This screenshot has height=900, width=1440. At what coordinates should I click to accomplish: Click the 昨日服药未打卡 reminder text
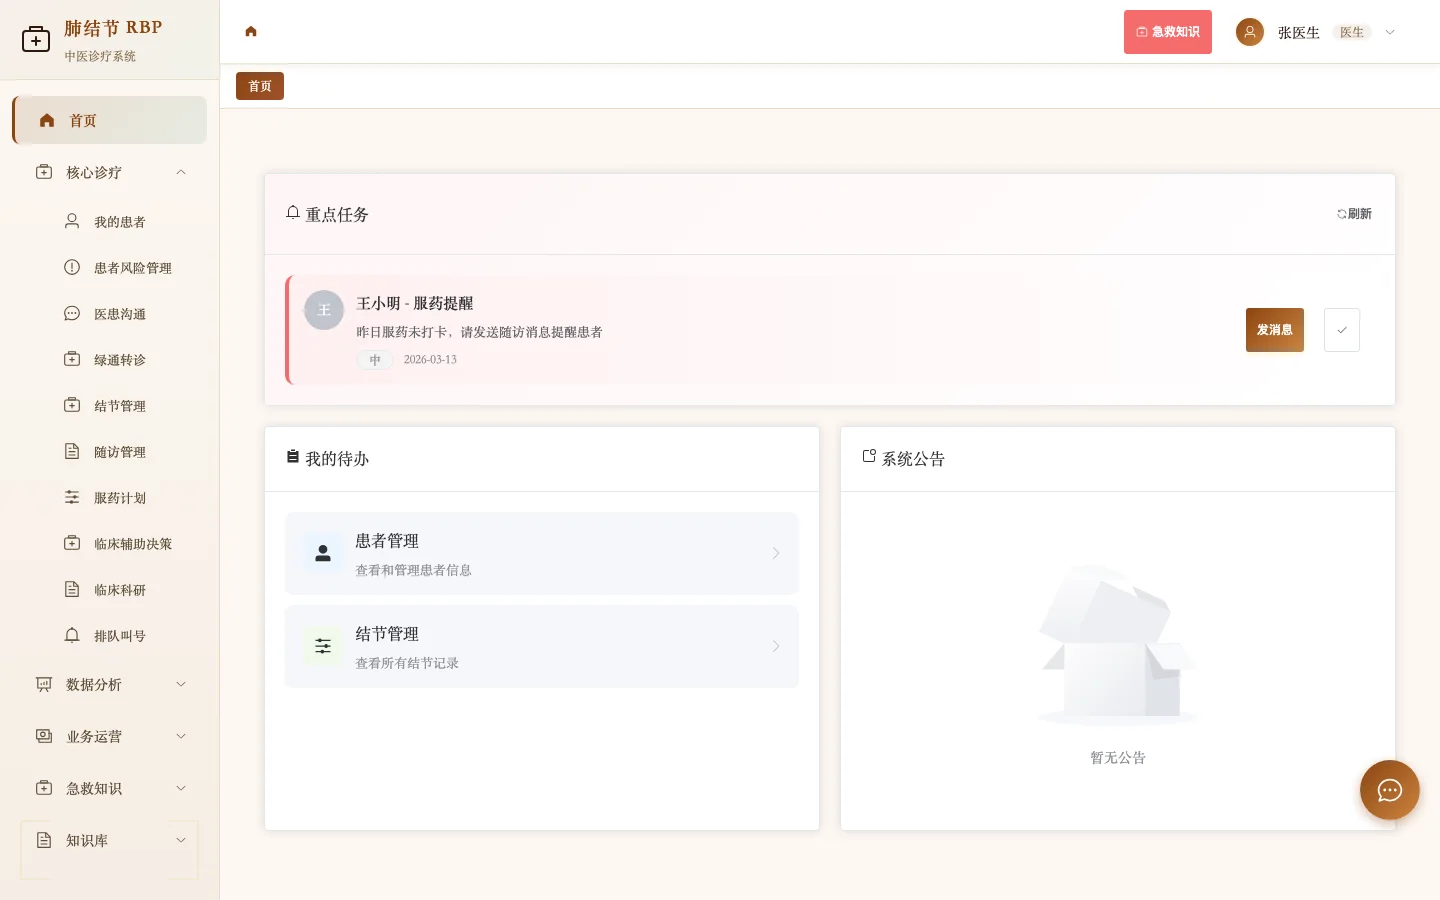(x=480, y=332)
